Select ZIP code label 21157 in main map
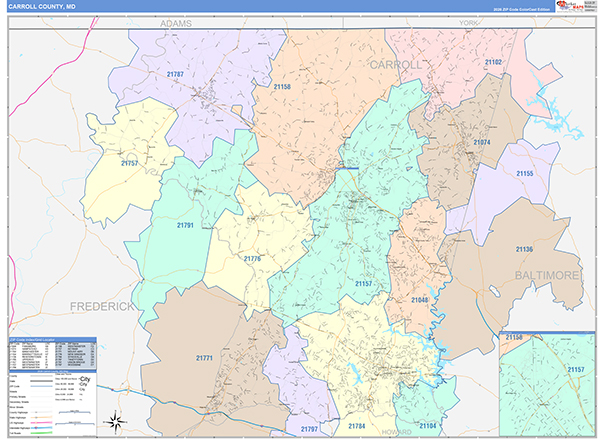 (x=363, y=284)
